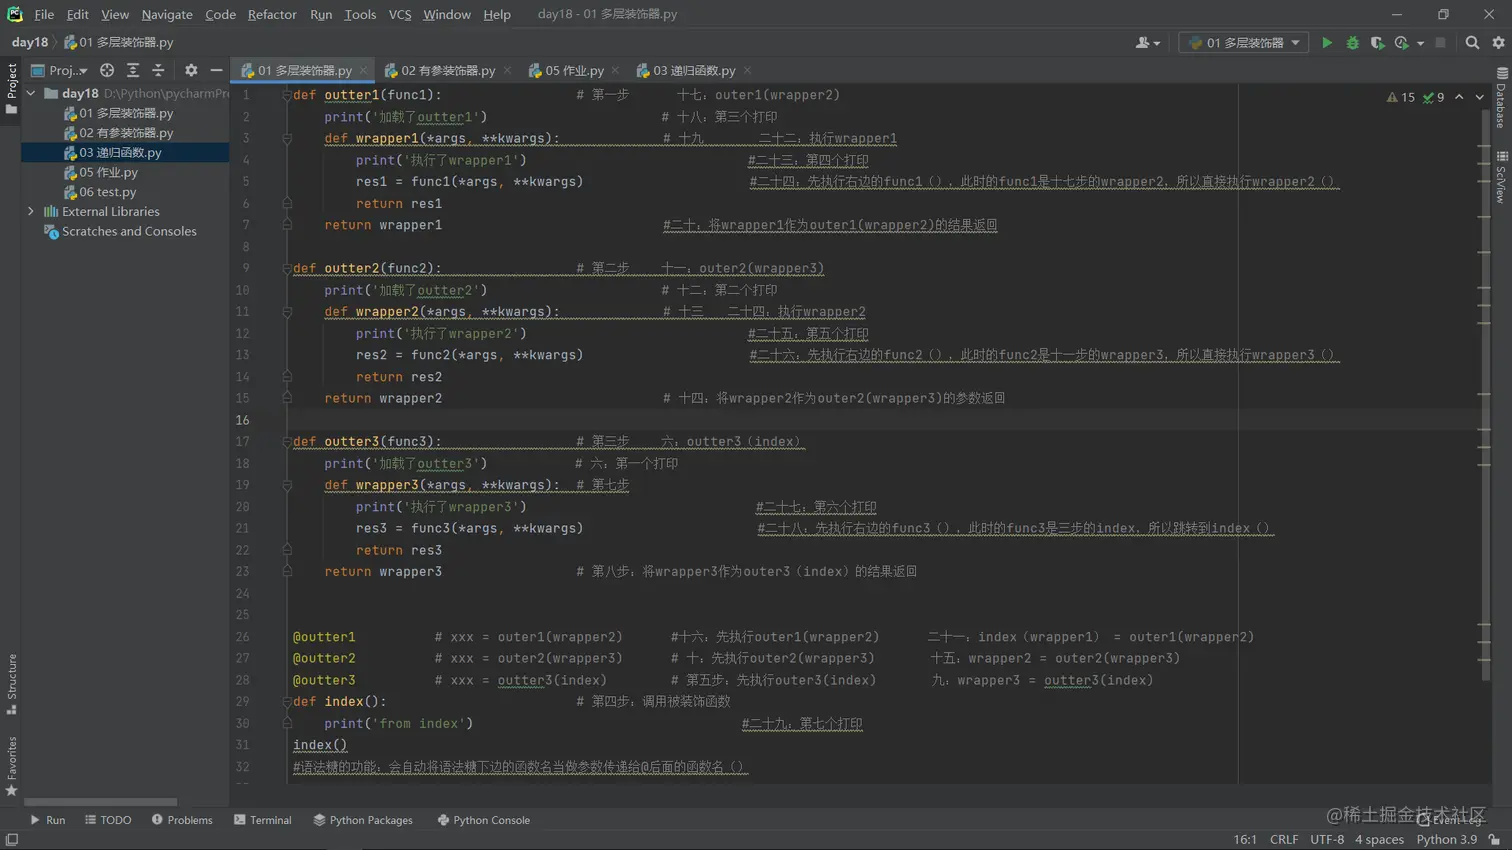Image resolution: width=1512 pixels, height=850 pixels.
Task: Toggle the Project tool window stripe button
Action: tap(12, 89)
